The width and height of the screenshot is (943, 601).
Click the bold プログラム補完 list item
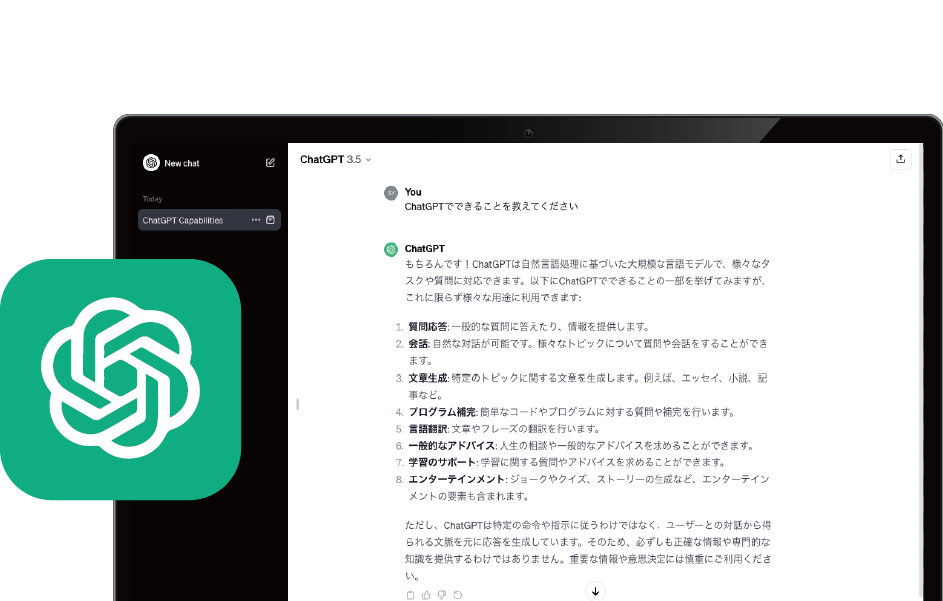[x=442, y=412]
